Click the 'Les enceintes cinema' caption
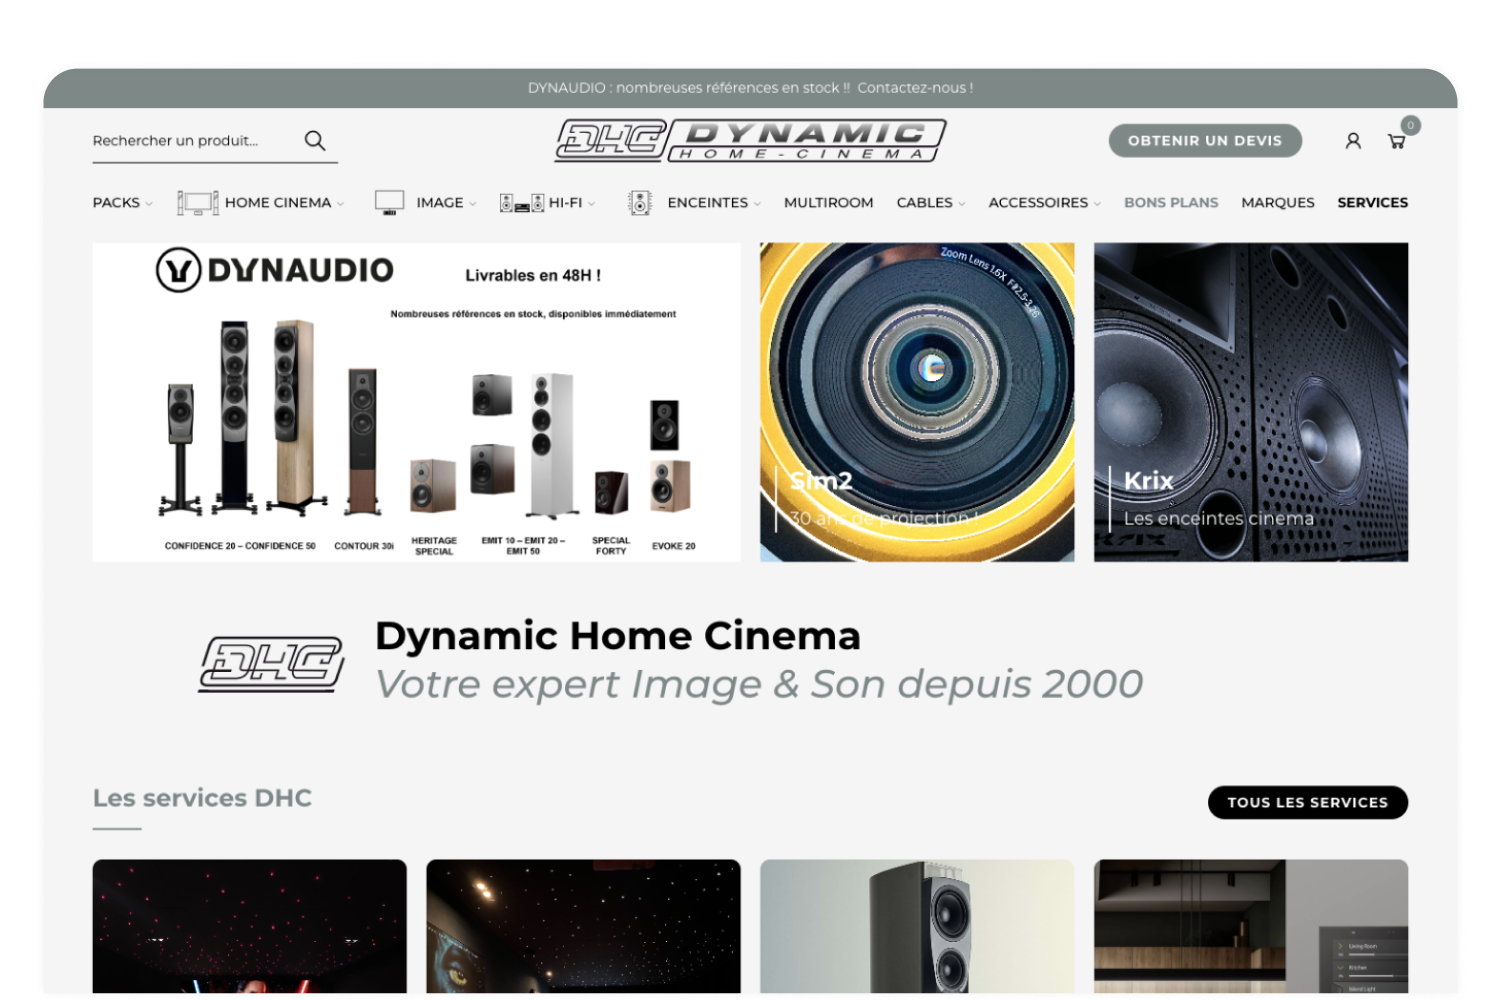The image size is (1501, 1000). click(1218, 519)
